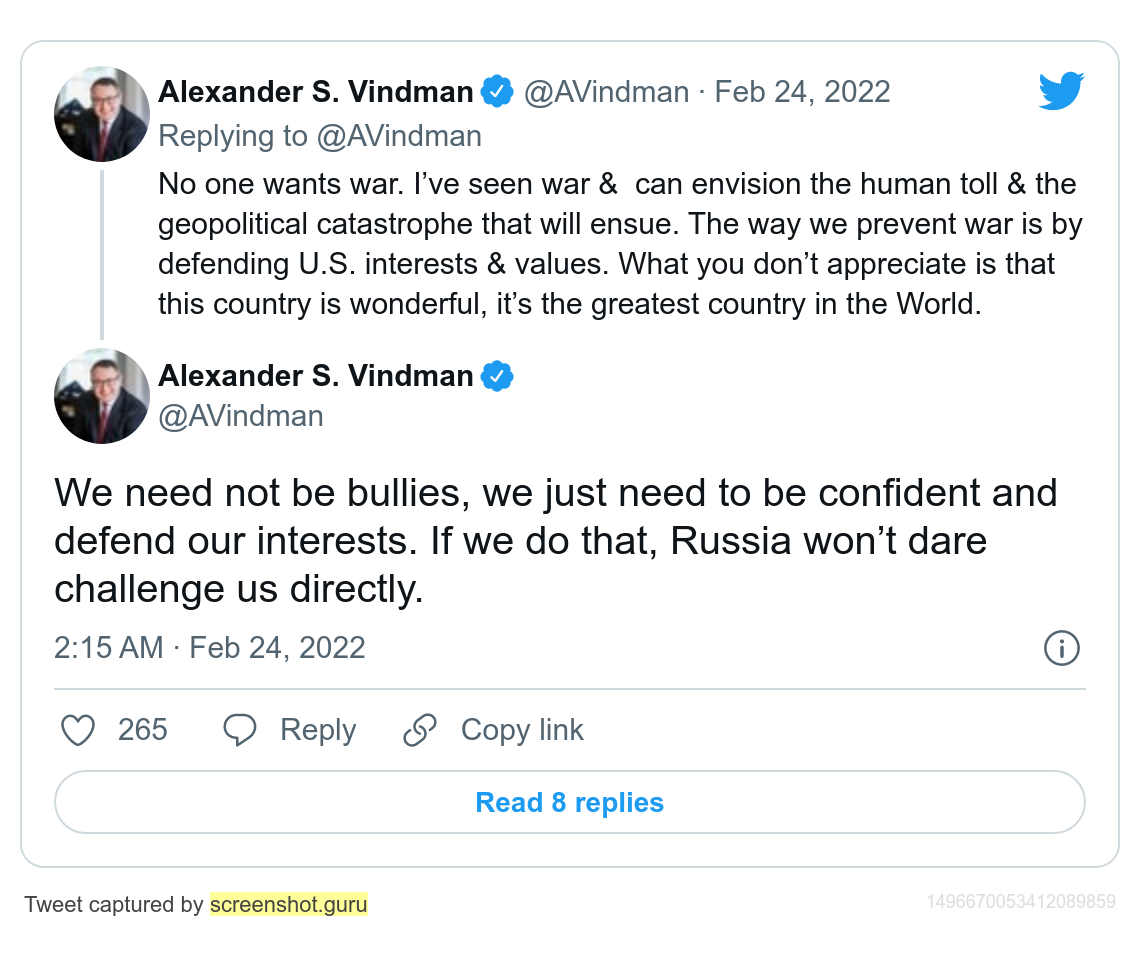Image resolution: width=1140 pixels, height=960 pixels.
Task: Click the main tweet author name
Action: pos(315,376)
